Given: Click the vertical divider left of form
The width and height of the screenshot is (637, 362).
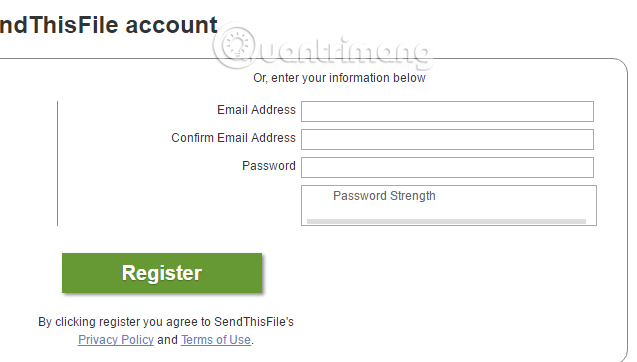Looking at the screenshot, I should pos(58,163).
